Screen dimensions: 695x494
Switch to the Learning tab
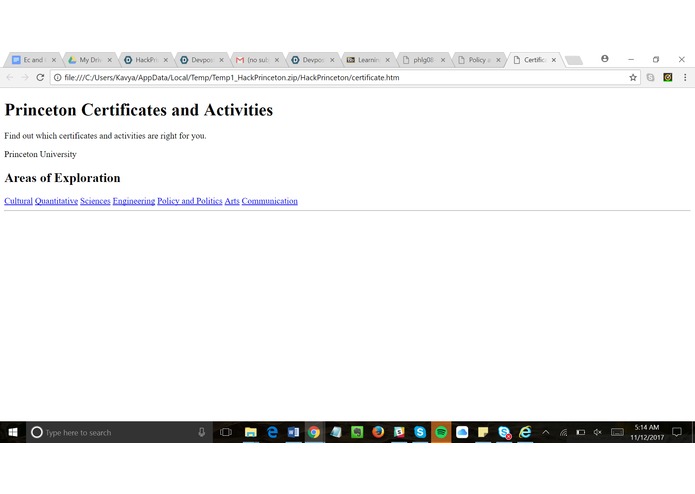click(367, 60)
